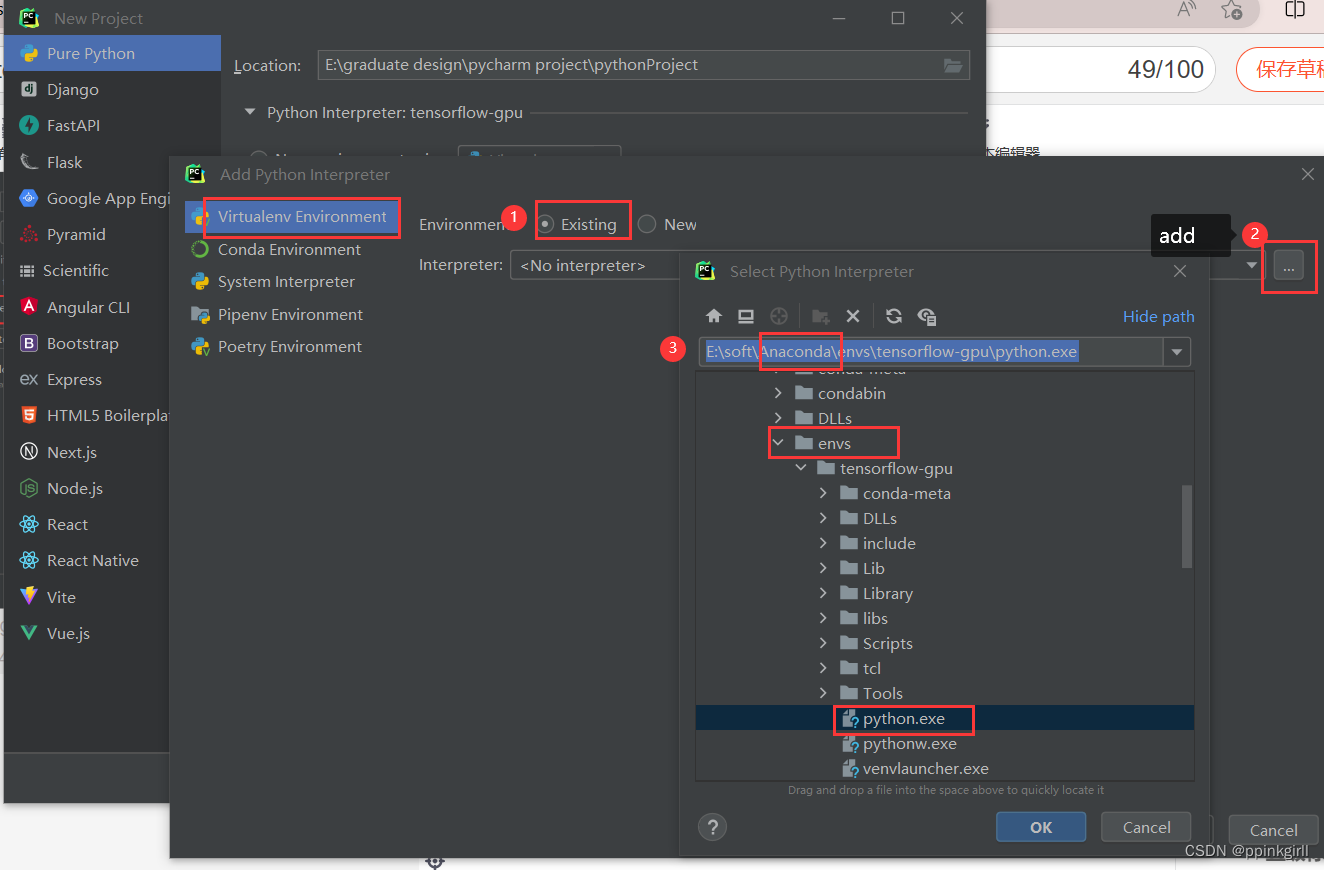Open help with the question mark button
Image resolution: width=1324 pixels, height=870 pixels.
[712, 827]
